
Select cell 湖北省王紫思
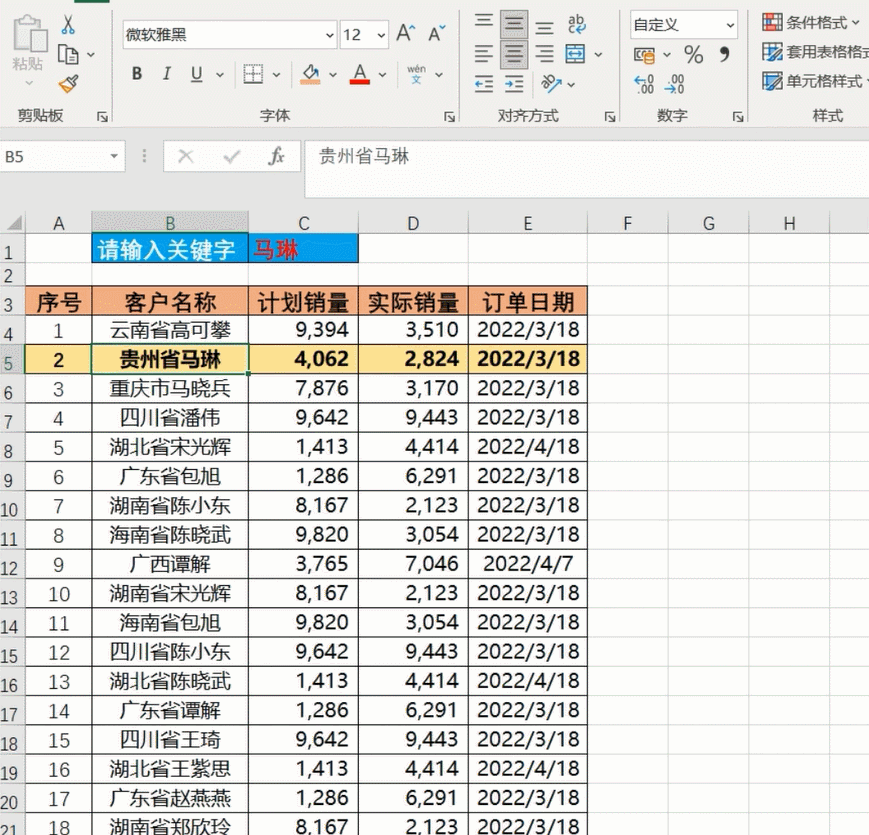click(x=170, y=769)
